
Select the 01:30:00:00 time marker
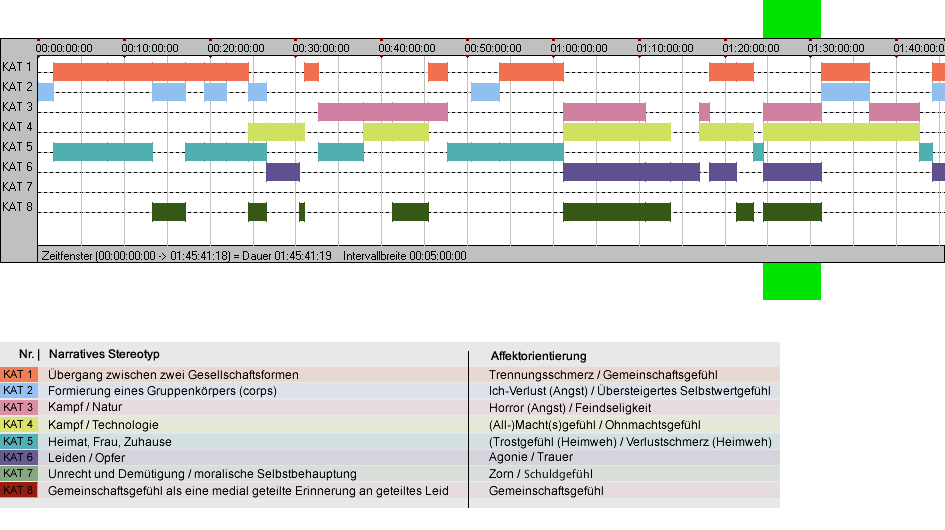pyautogui.click(x=836, y=48)
